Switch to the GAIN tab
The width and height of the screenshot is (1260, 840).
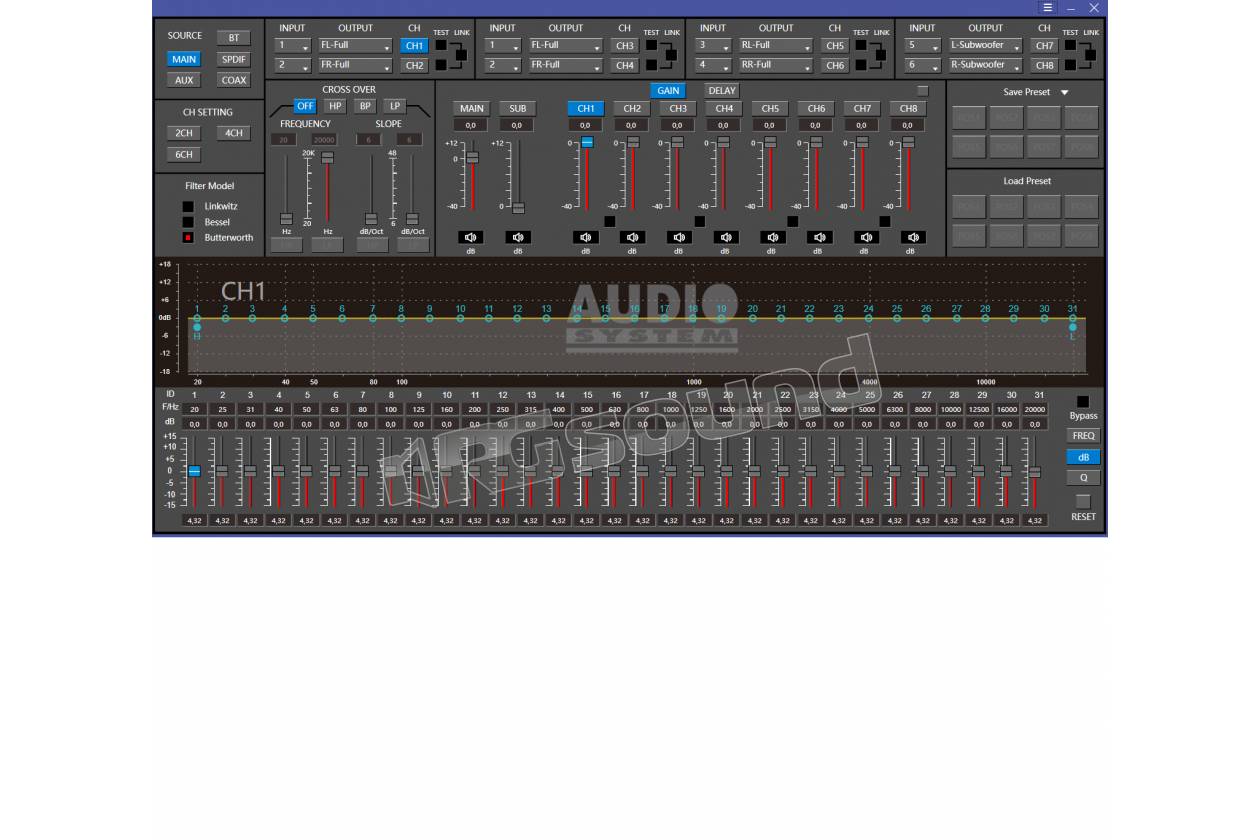tap(668, 91)
